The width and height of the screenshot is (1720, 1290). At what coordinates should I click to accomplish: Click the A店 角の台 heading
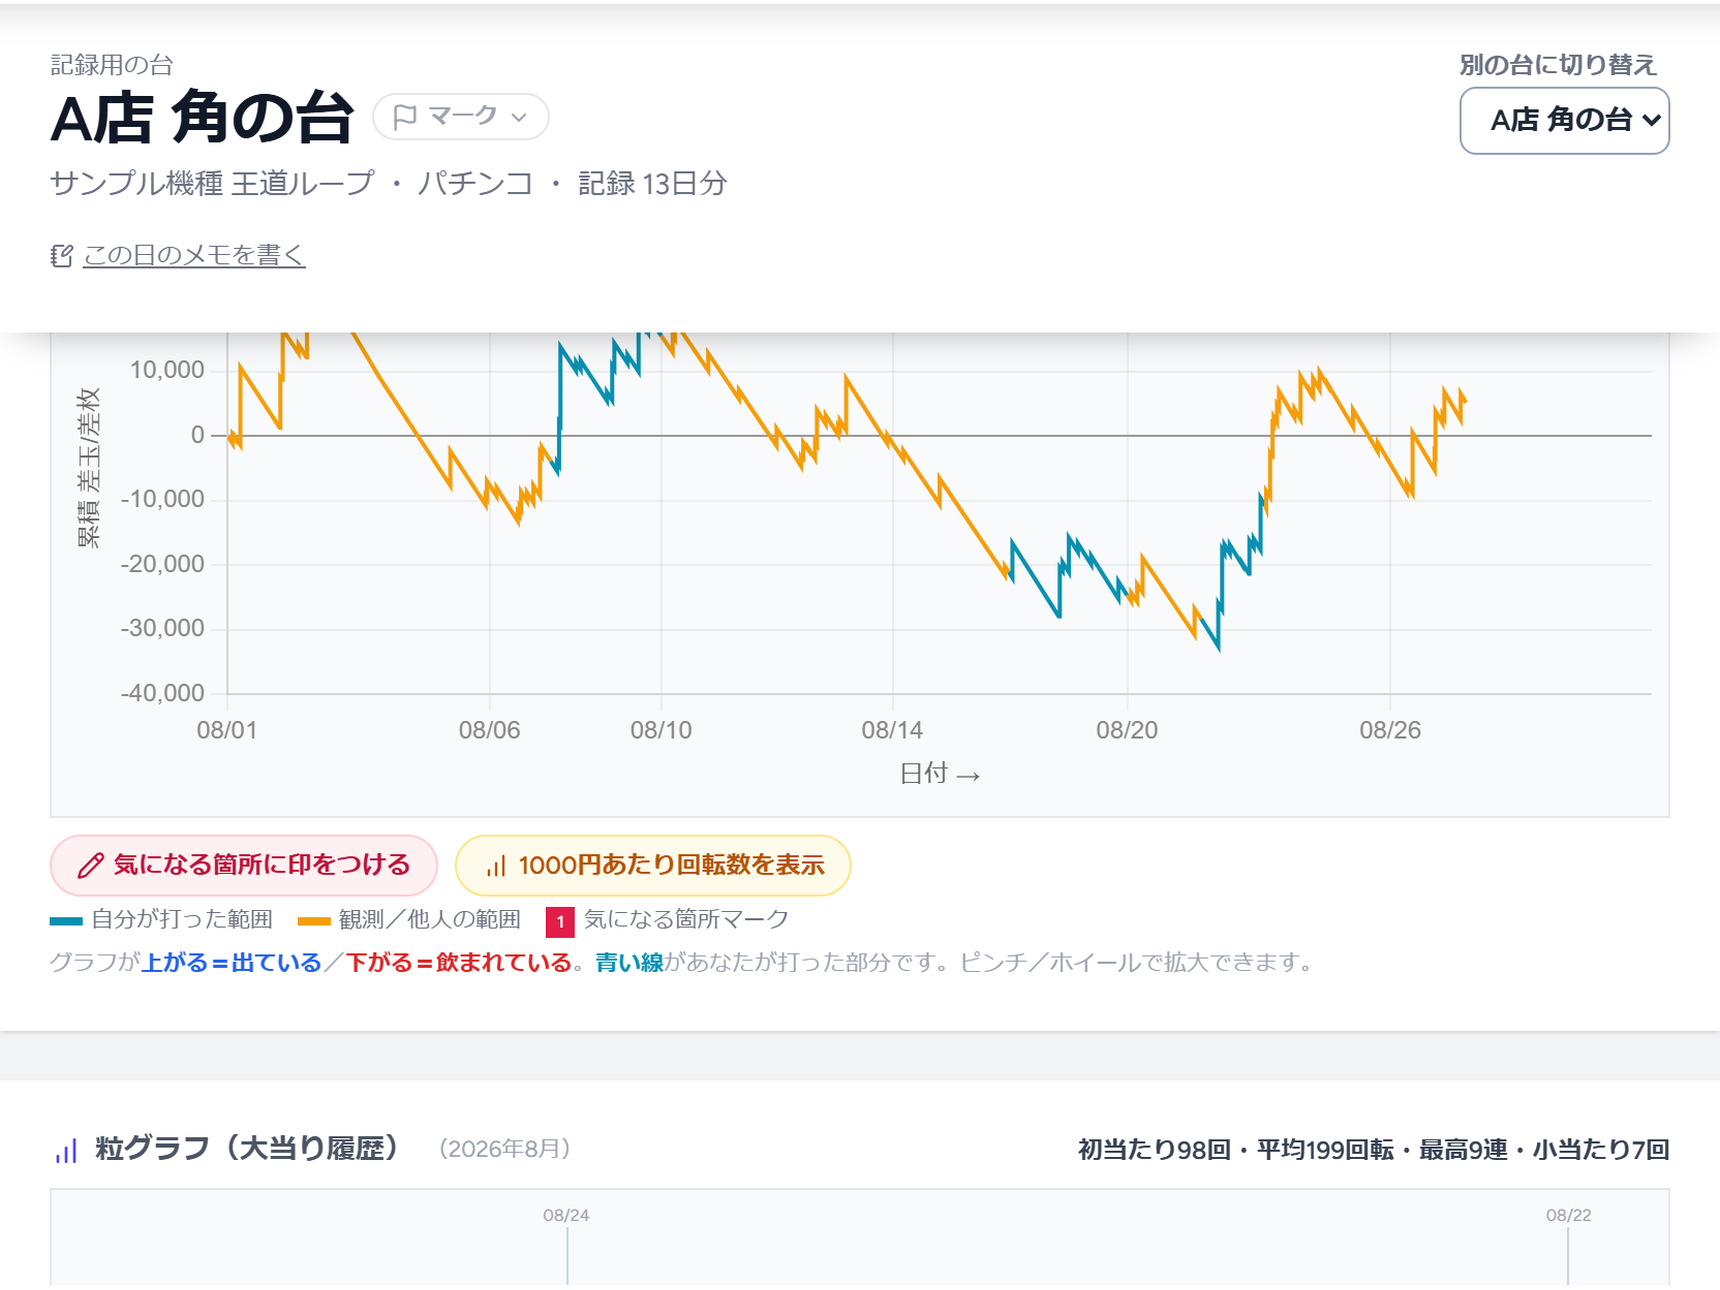[202, 117]
